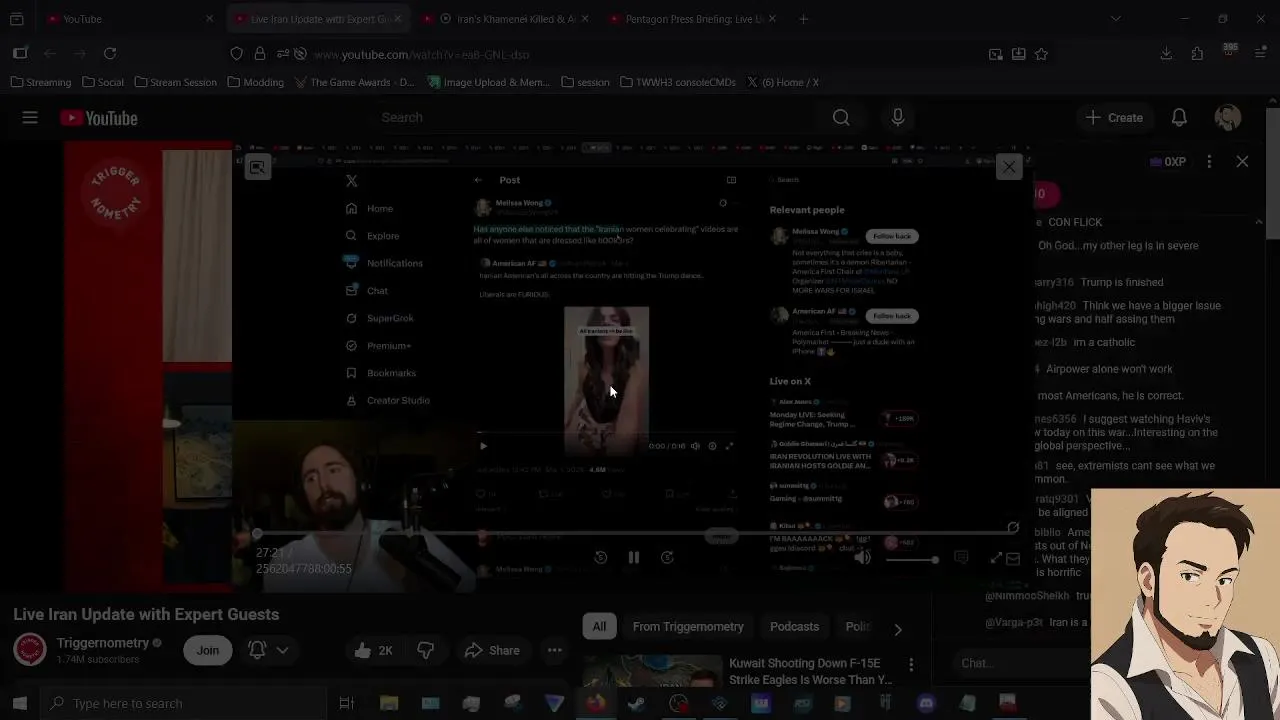Adjust the video volume slider
The height and width of the screenshot is (720, 1280).
pos(910,559)
